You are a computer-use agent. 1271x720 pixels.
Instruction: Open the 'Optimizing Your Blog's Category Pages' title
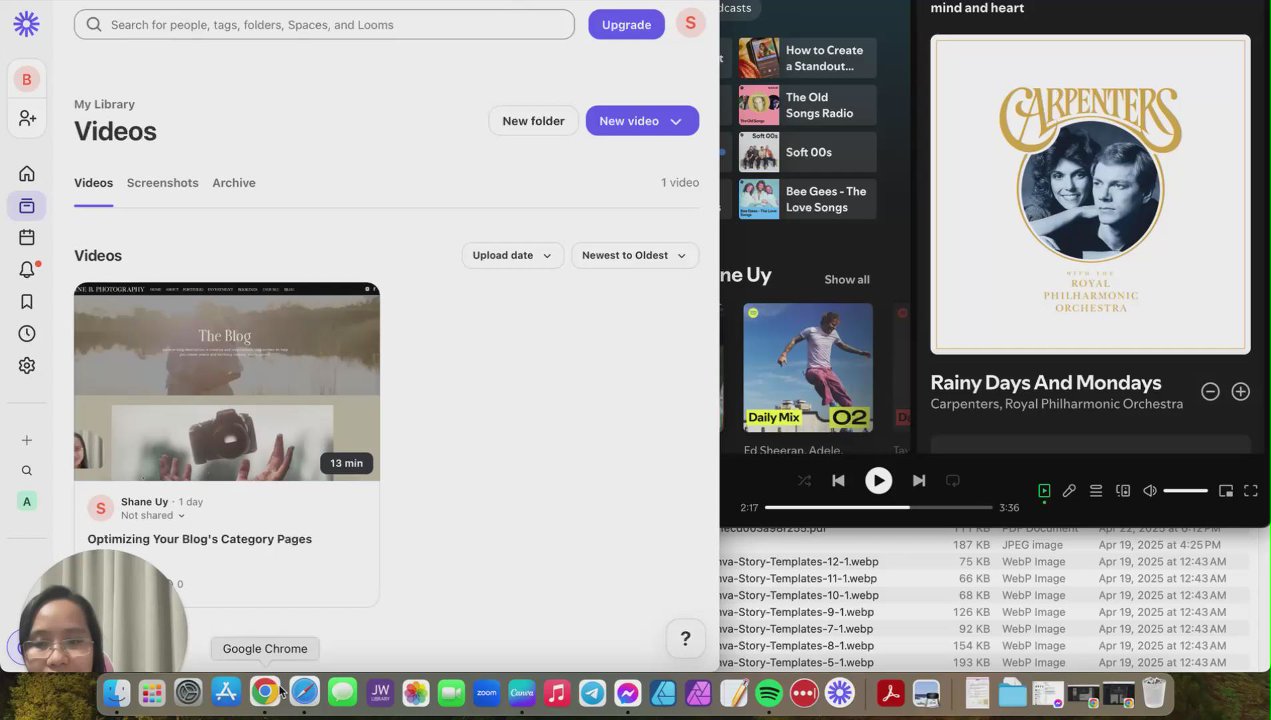pyautogui.click(x=199, y=539)
